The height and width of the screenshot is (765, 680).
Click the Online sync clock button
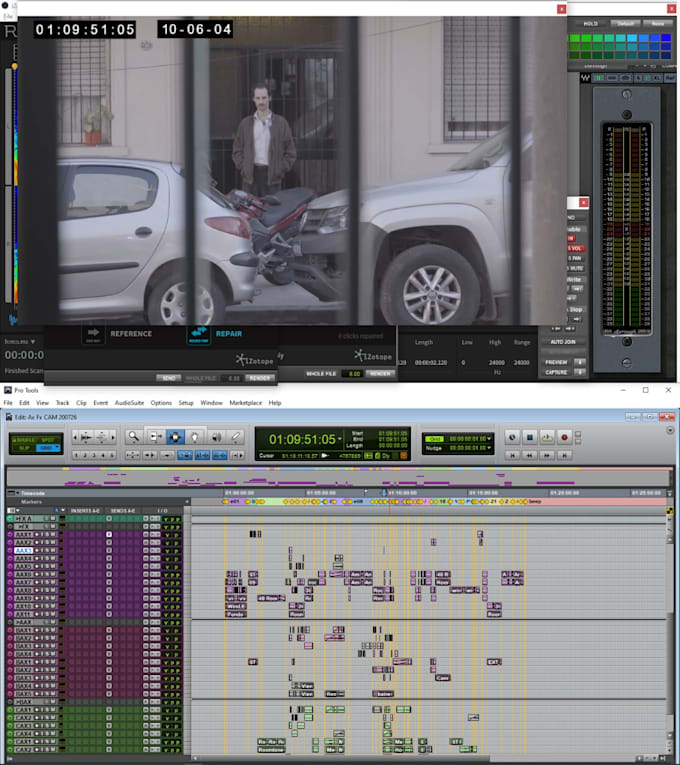pos(512,437)
